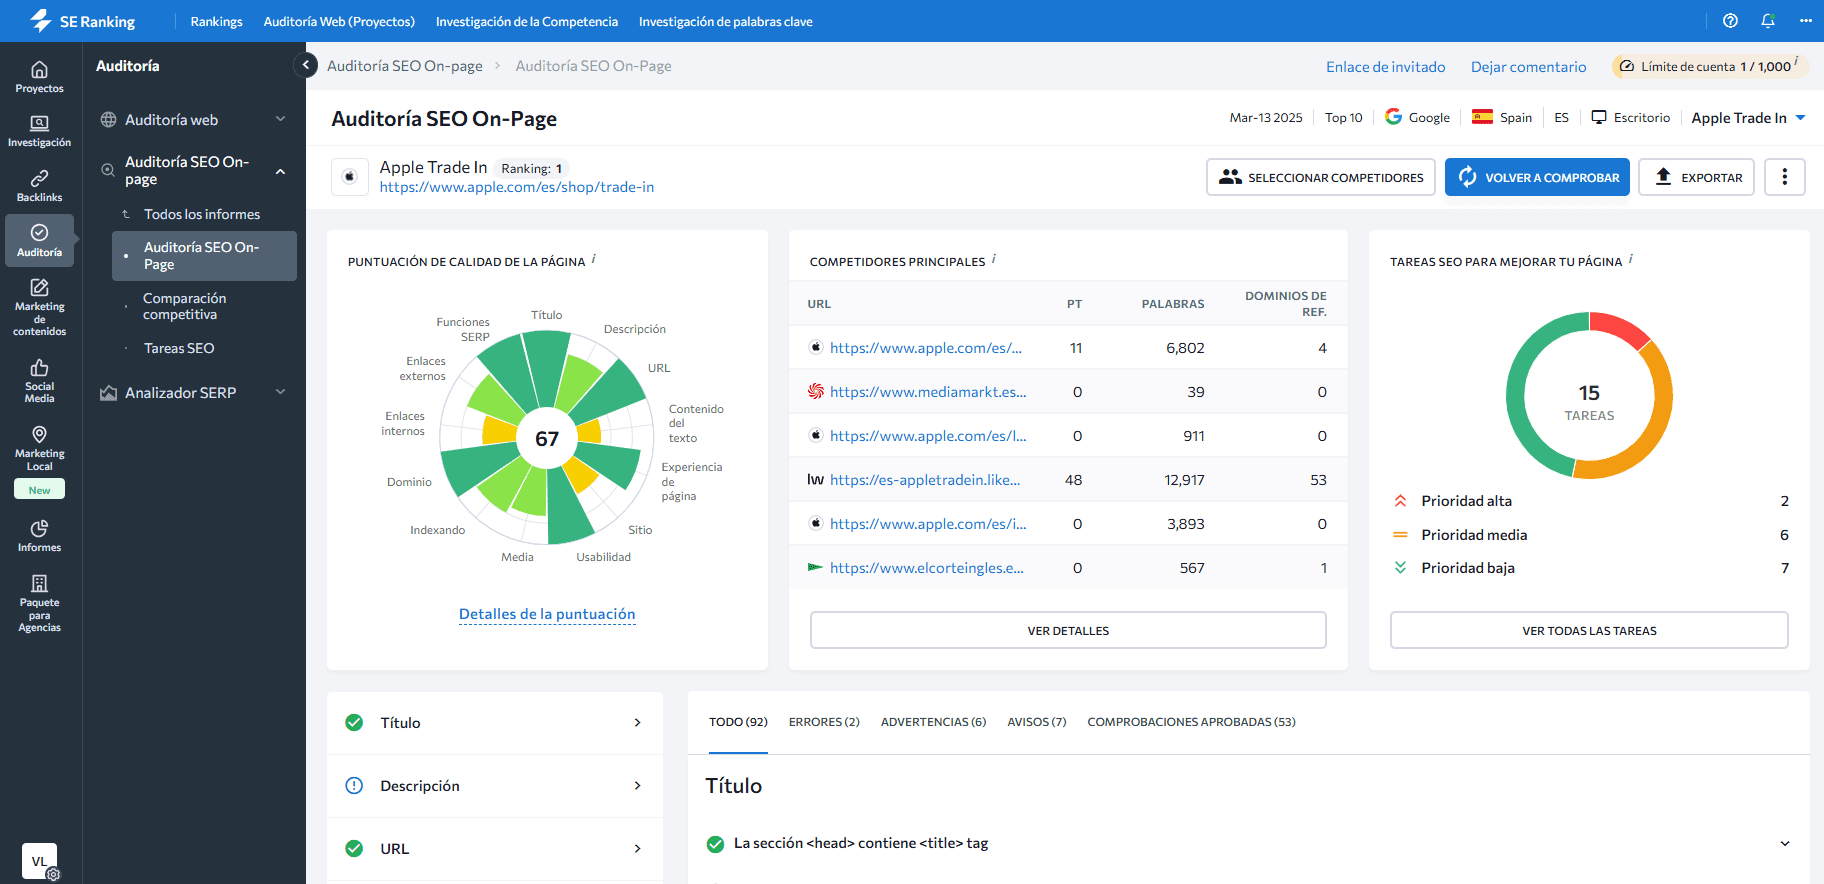
Task: Click the Exportar button
Action: (x=1696, y=177)
